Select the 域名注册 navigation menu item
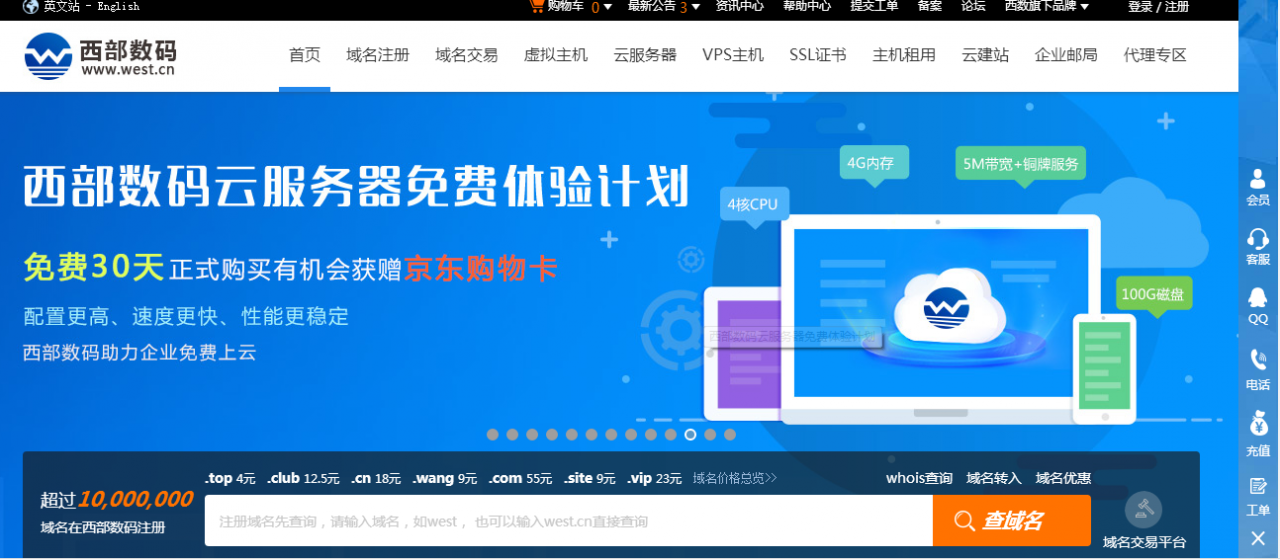This screenshot has height=560, width=1280. [378, 55]
